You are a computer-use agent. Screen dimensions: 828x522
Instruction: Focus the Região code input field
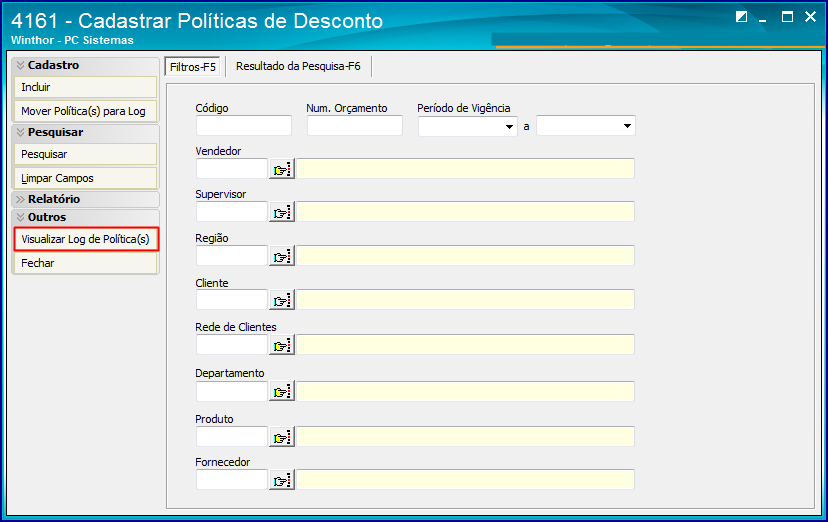point(232,256)
